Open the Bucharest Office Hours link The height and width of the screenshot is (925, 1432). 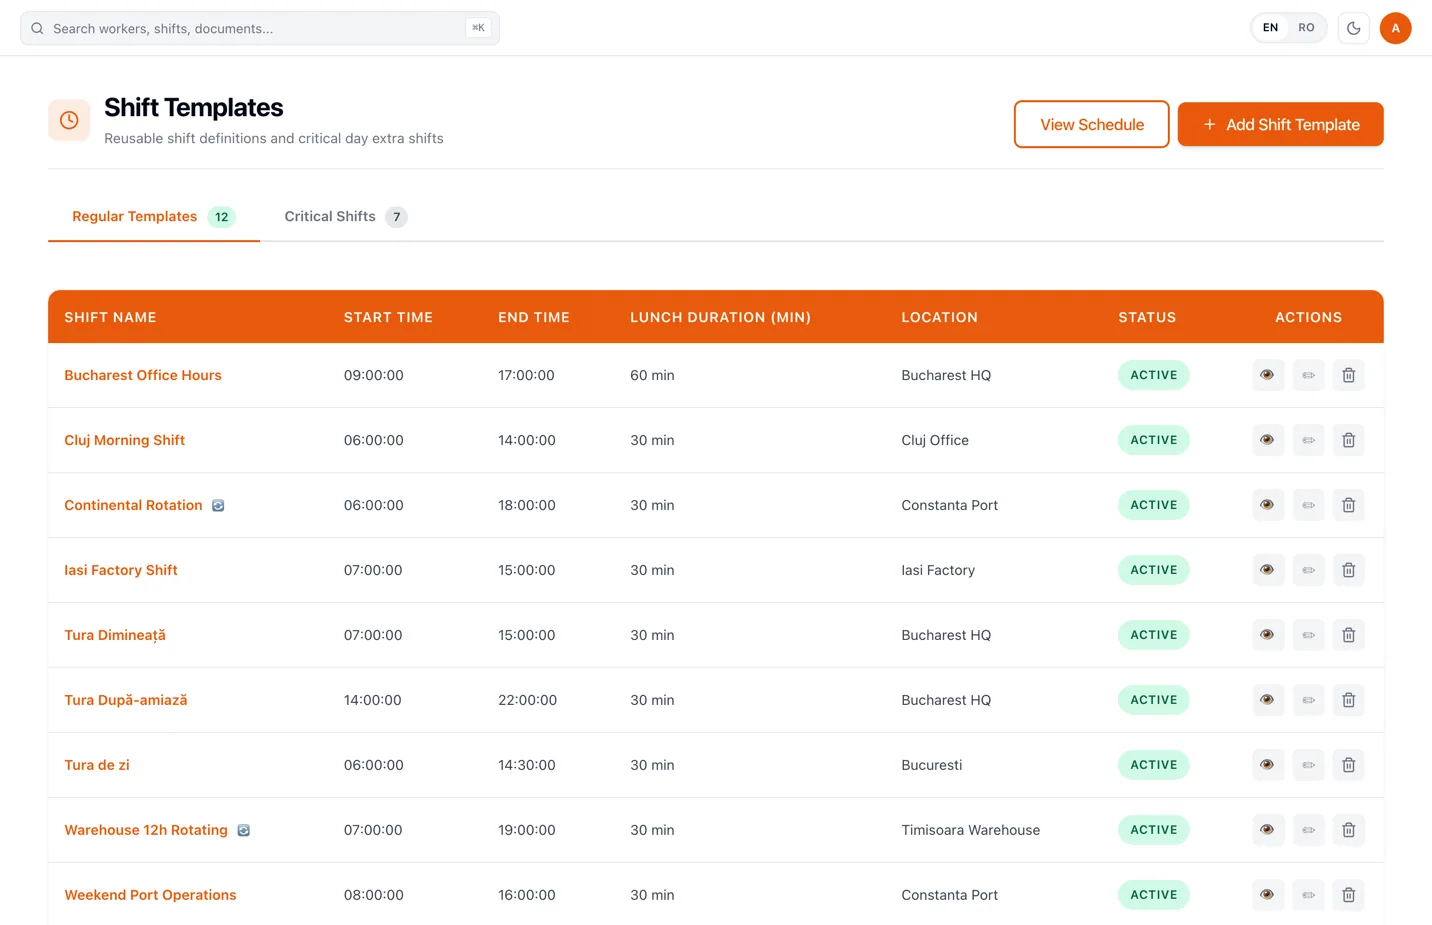point(143,375)
